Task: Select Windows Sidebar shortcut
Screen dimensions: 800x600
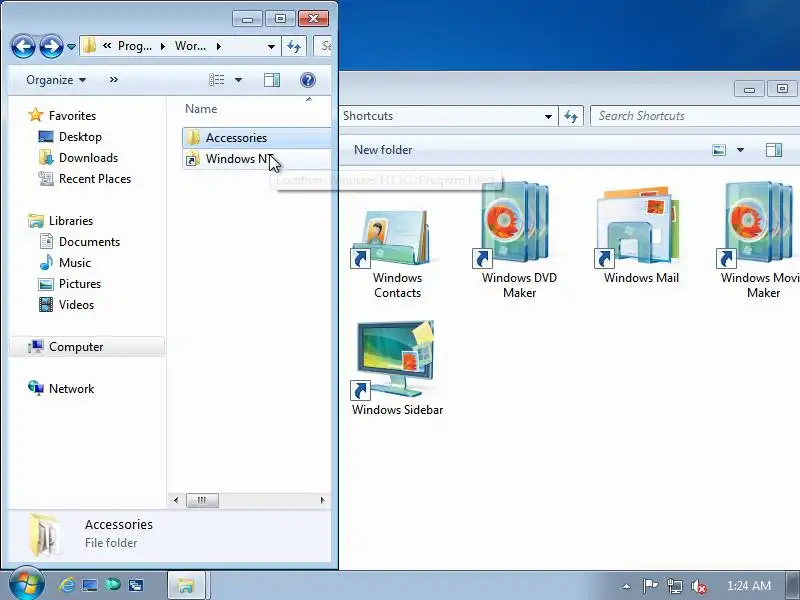Action: tap(397, 368)
